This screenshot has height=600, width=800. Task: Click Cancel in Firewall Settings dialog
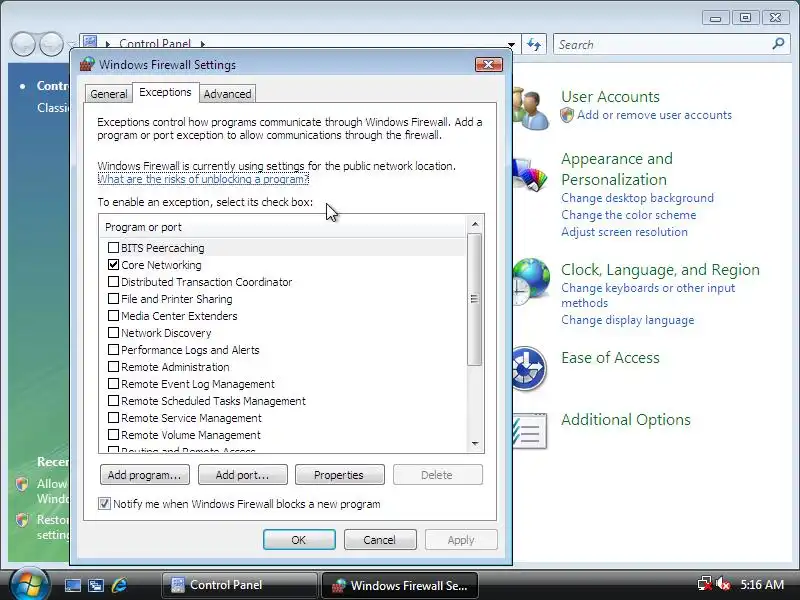(380, 540)
